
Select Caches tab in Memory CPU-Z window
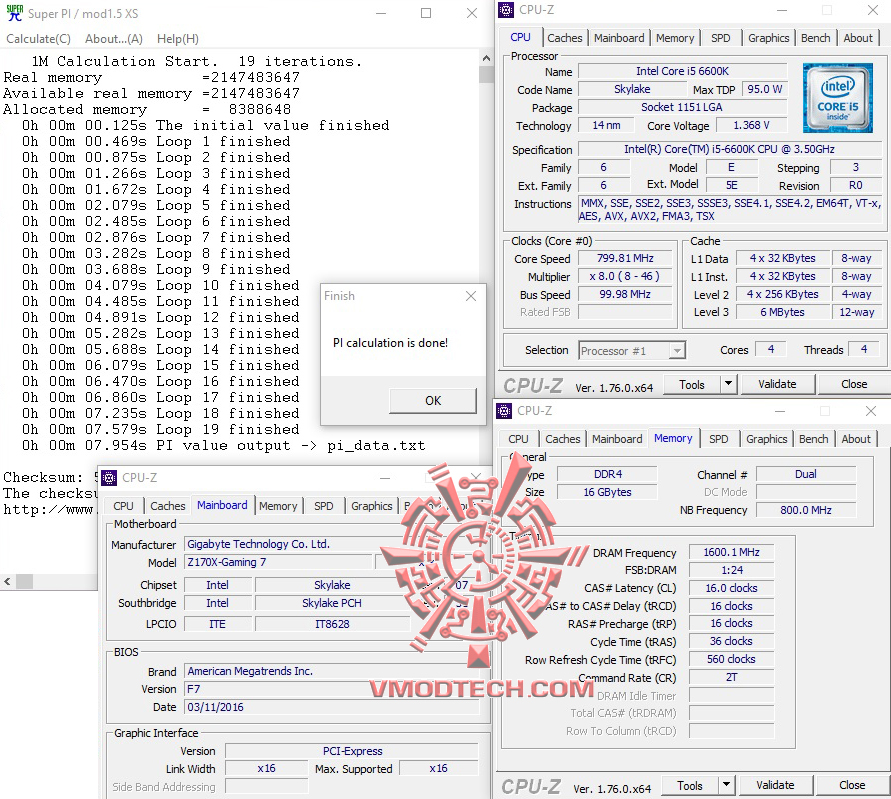[563, 439]
